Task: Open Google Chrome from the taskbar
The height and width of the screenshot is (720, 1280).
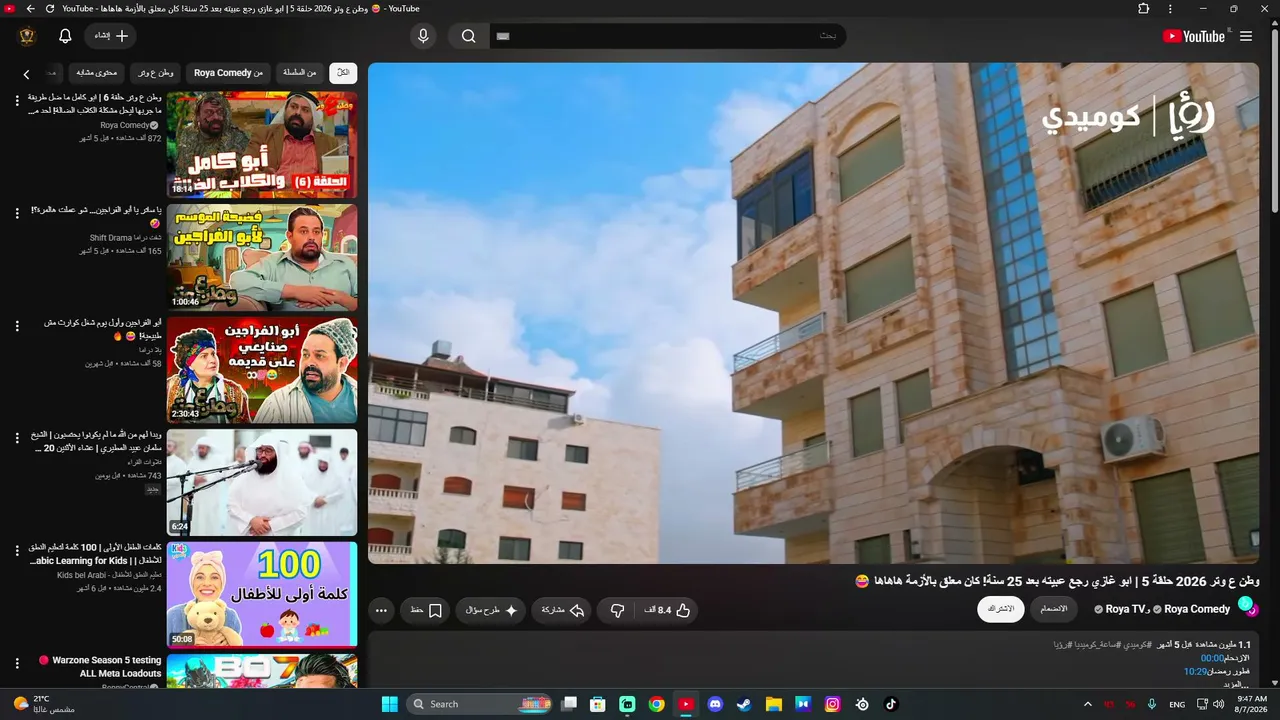Action: (656, 704)
